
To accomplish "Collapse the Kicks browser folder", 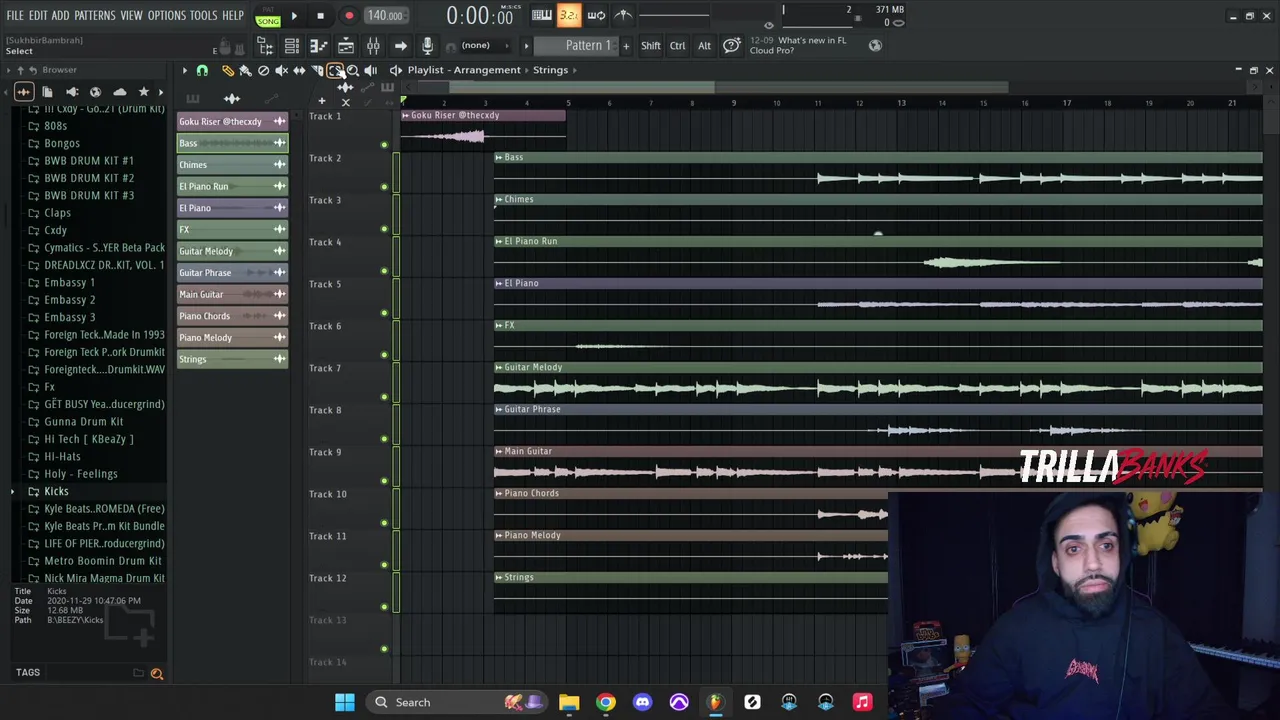I will click(56, 491).
